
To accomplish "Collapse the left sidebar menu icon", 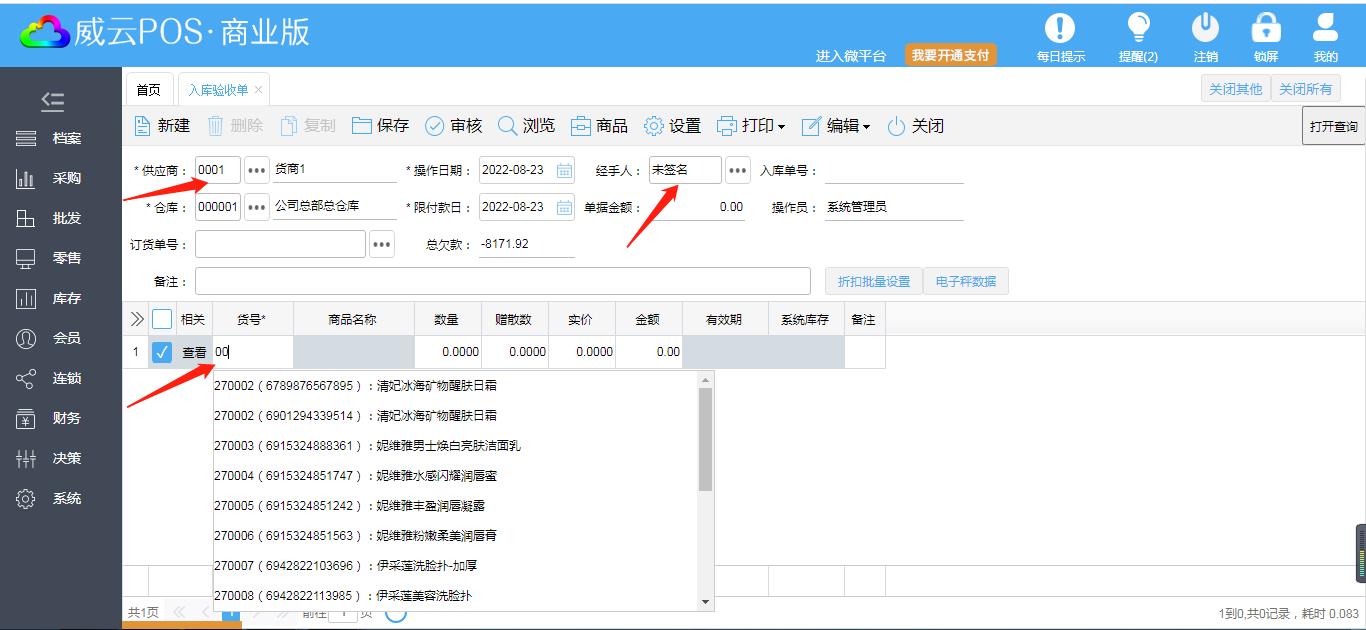I will (52, 101).
